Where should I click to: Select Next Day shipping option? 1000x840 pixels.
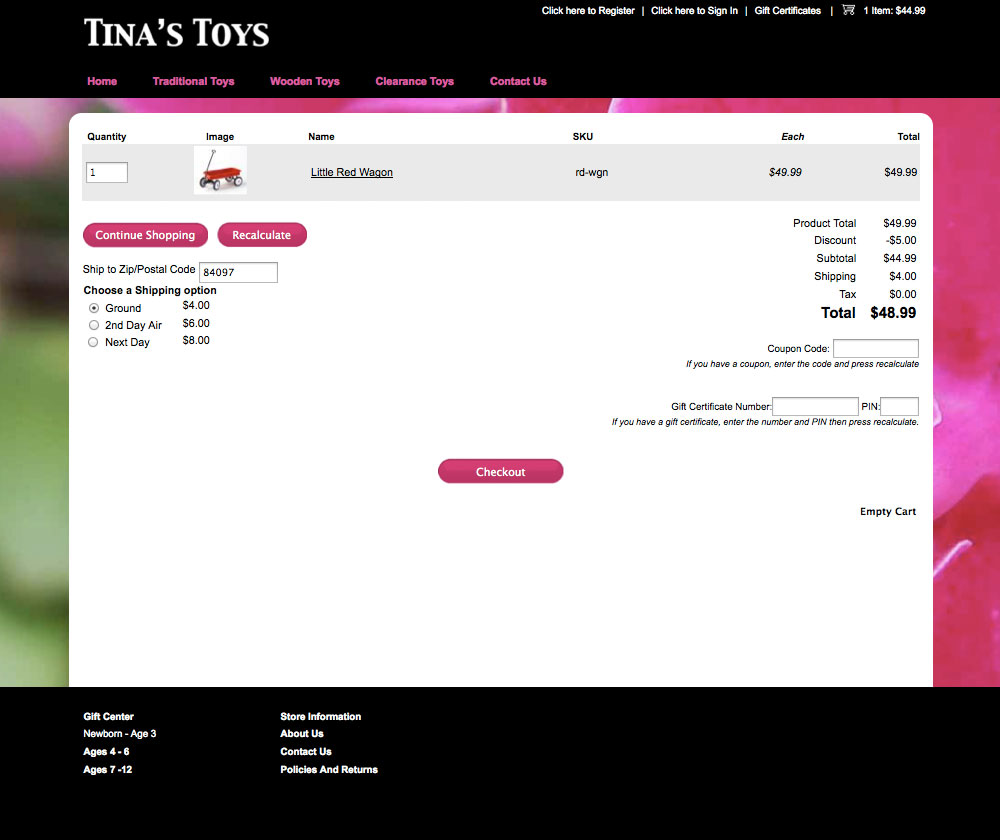click(94, 342)
